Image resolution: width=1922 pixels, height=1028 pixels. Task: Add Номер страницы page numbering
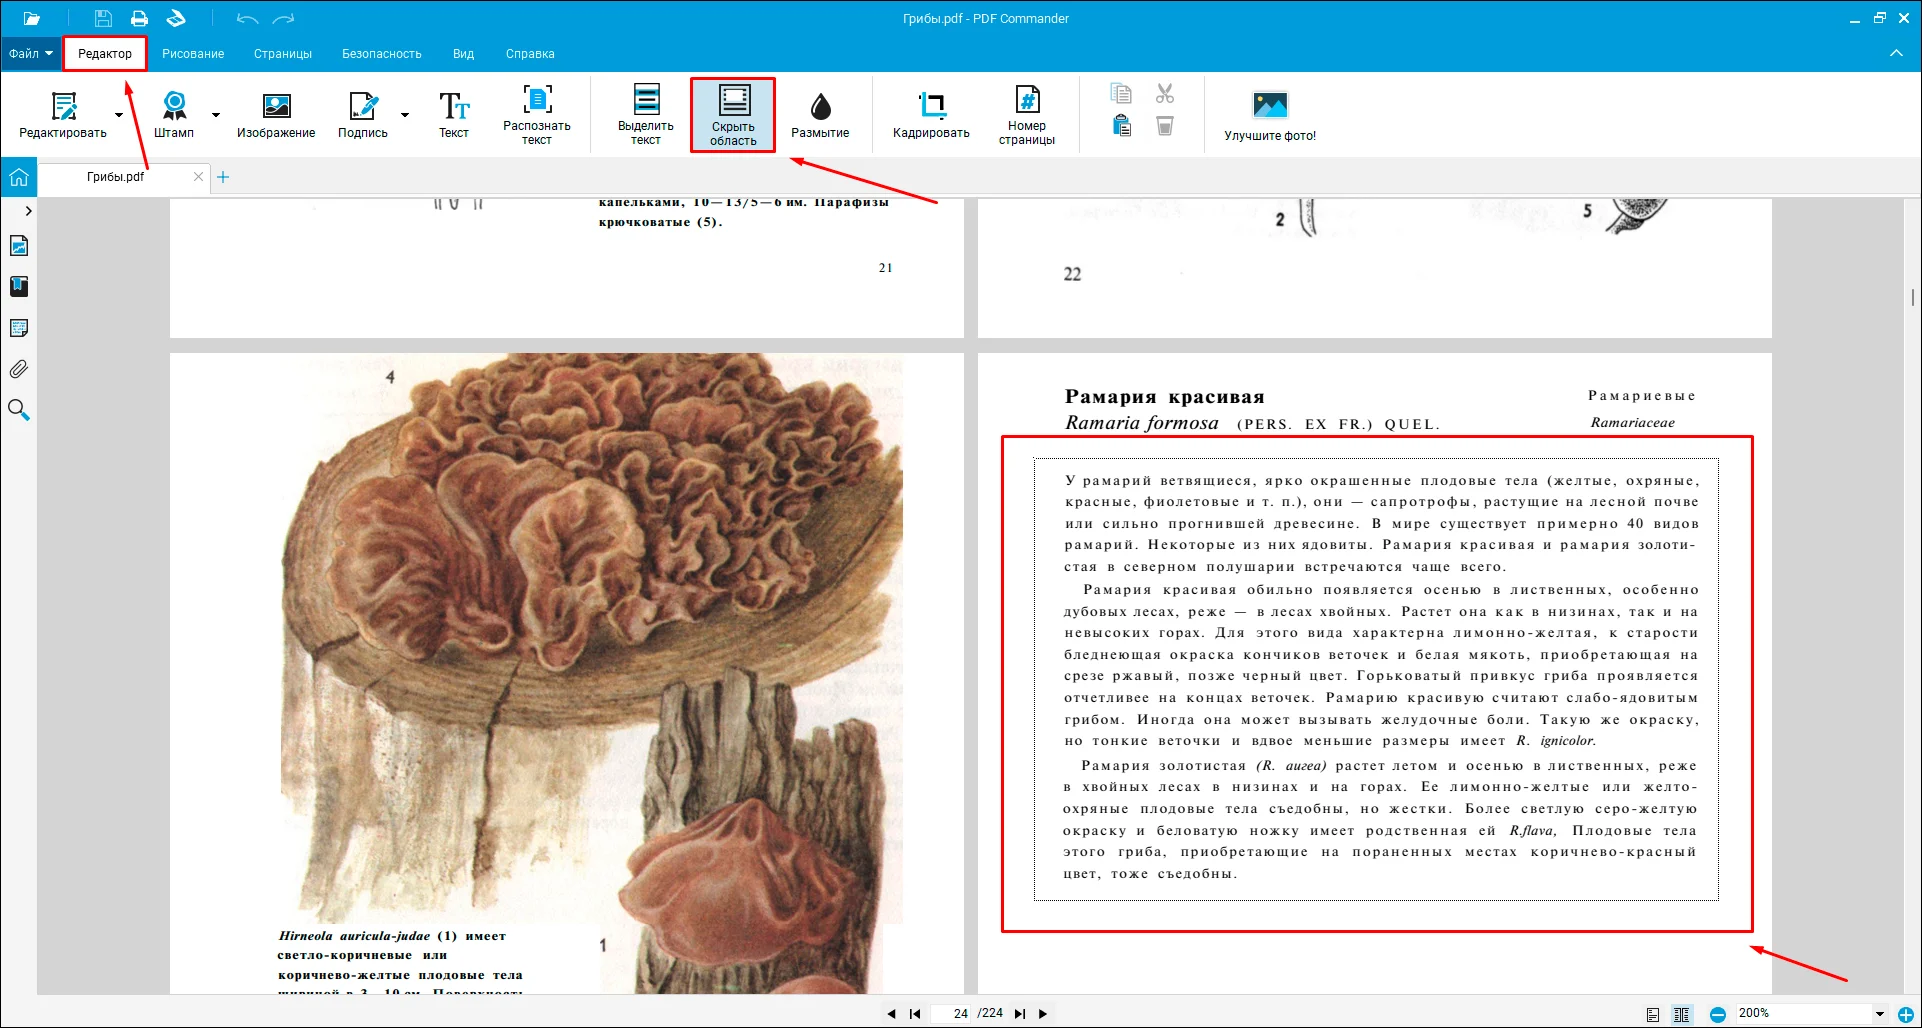pos(1027,115)
